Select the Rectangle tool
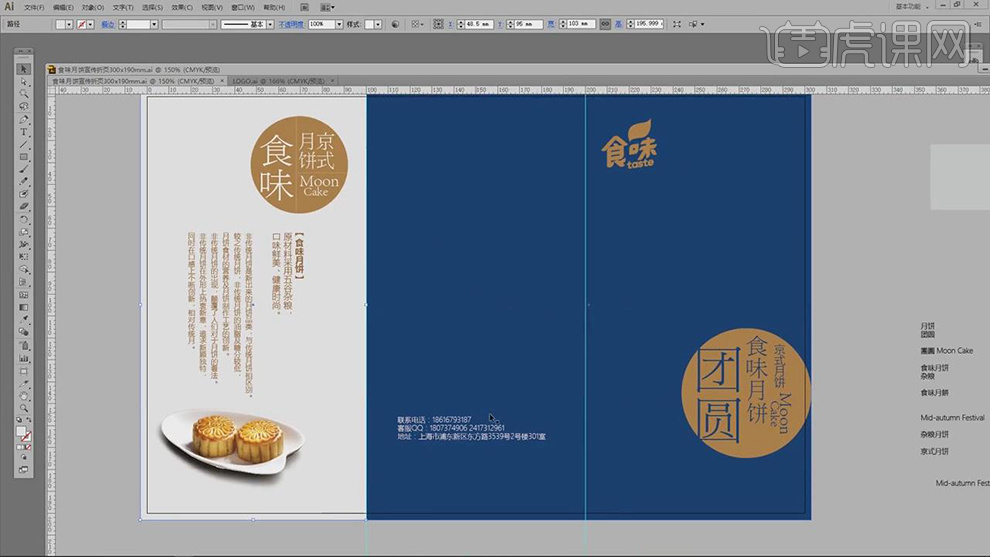The image size is (990, 557). (23, 157)
